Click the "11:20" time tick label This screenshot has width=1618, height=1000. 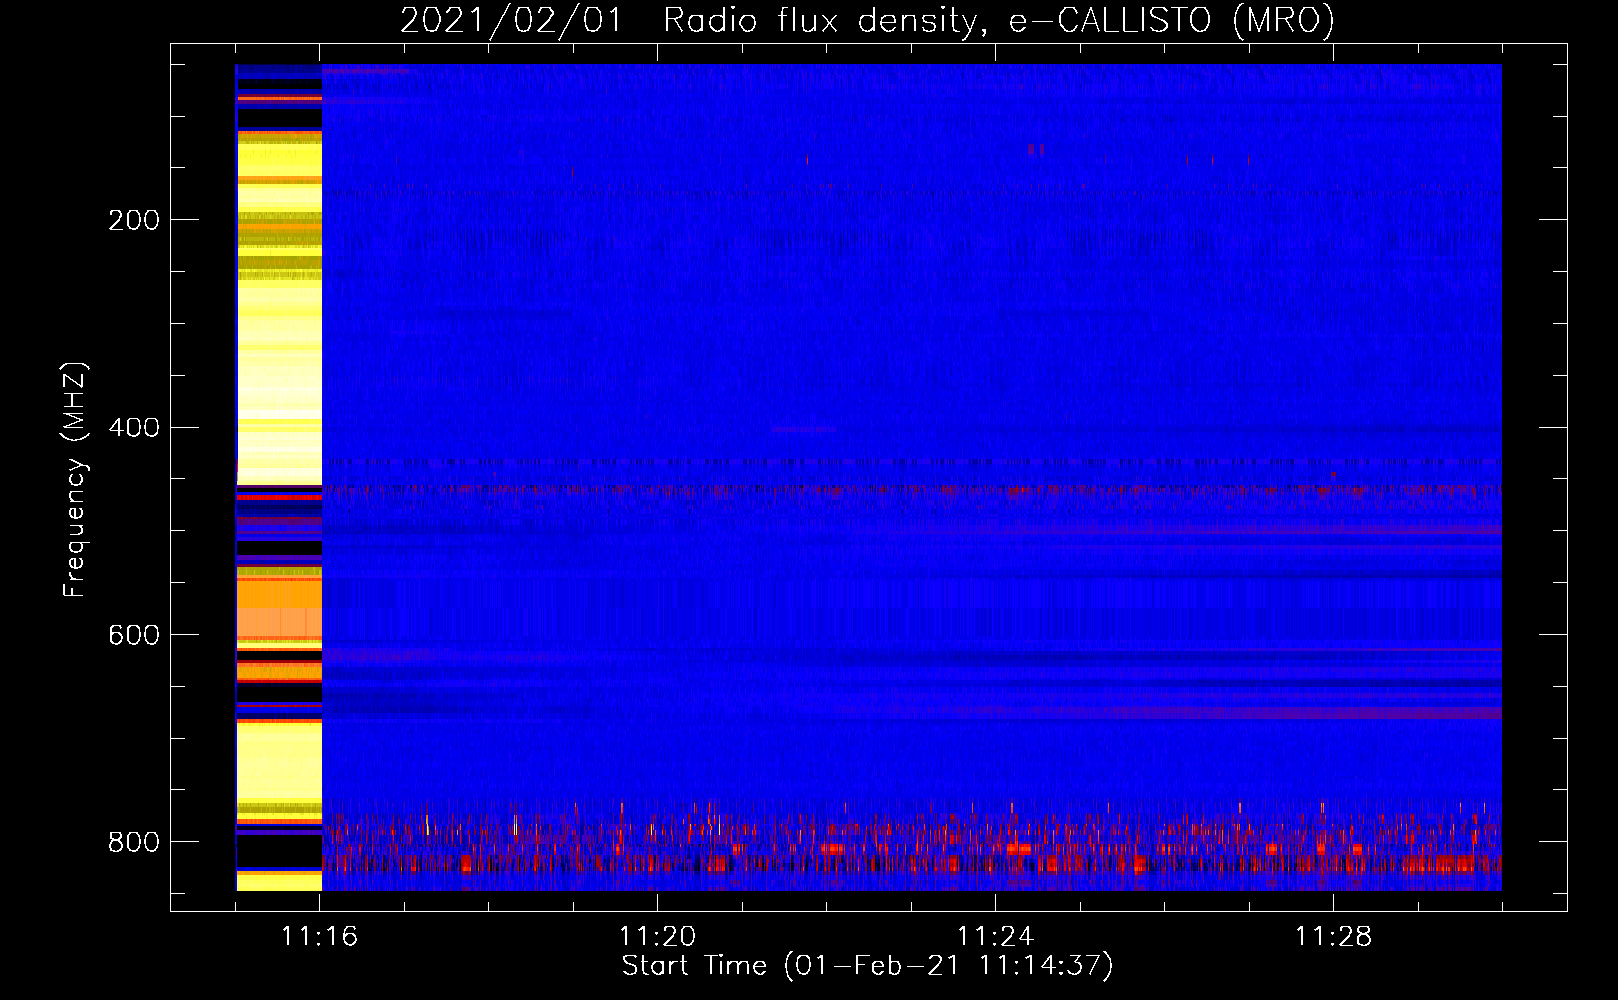click(x=657, y=937)
